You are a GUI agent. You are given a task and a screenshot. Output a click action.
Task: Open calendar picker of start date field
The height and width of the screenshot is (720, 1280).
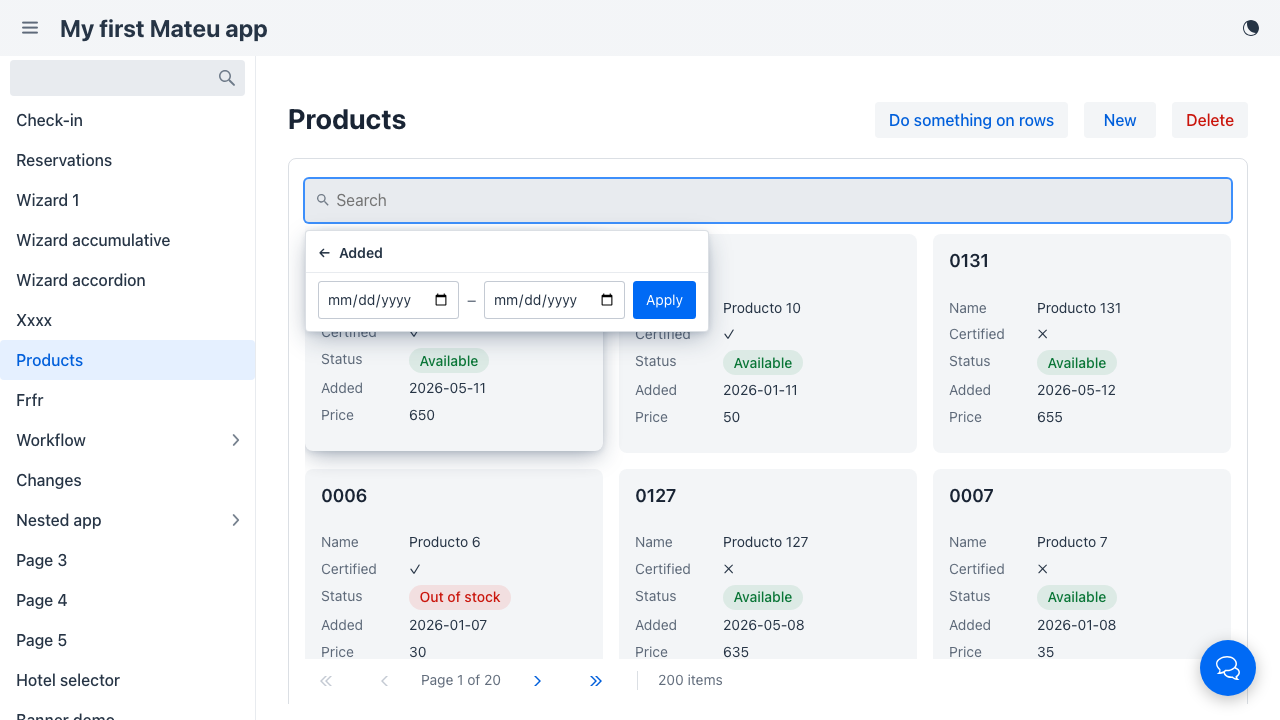(x=441, y=300)
